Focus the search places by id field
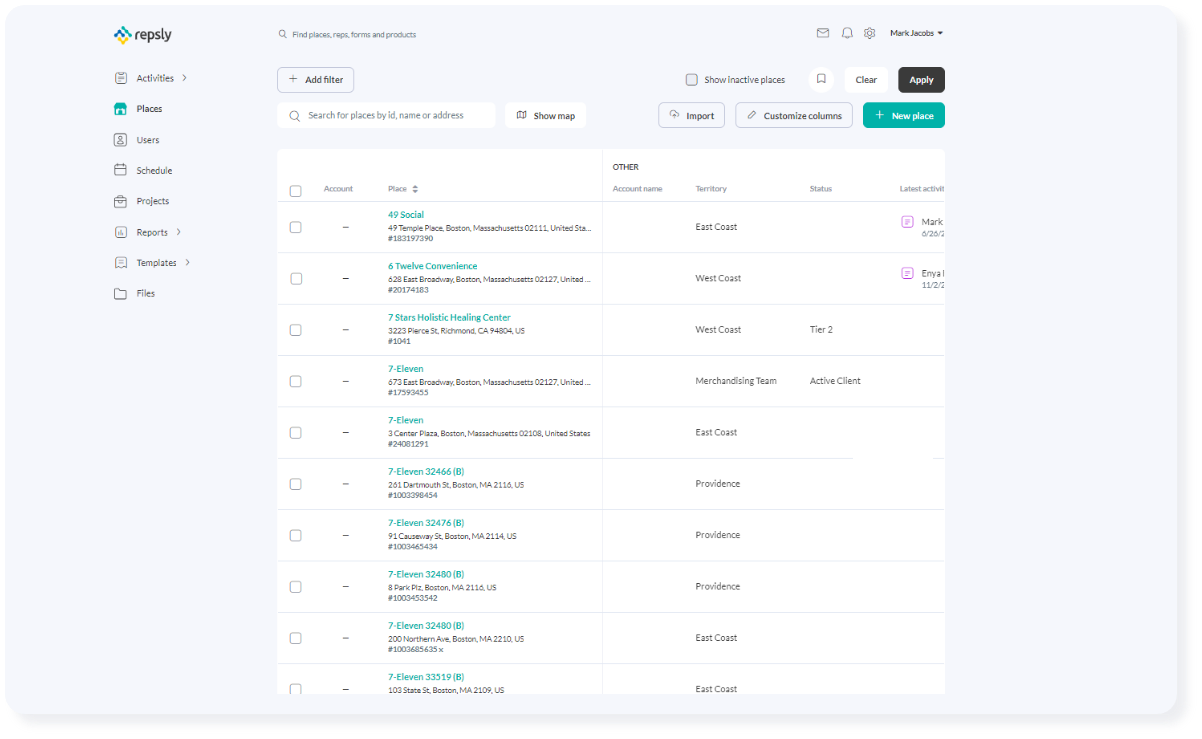 395,116
